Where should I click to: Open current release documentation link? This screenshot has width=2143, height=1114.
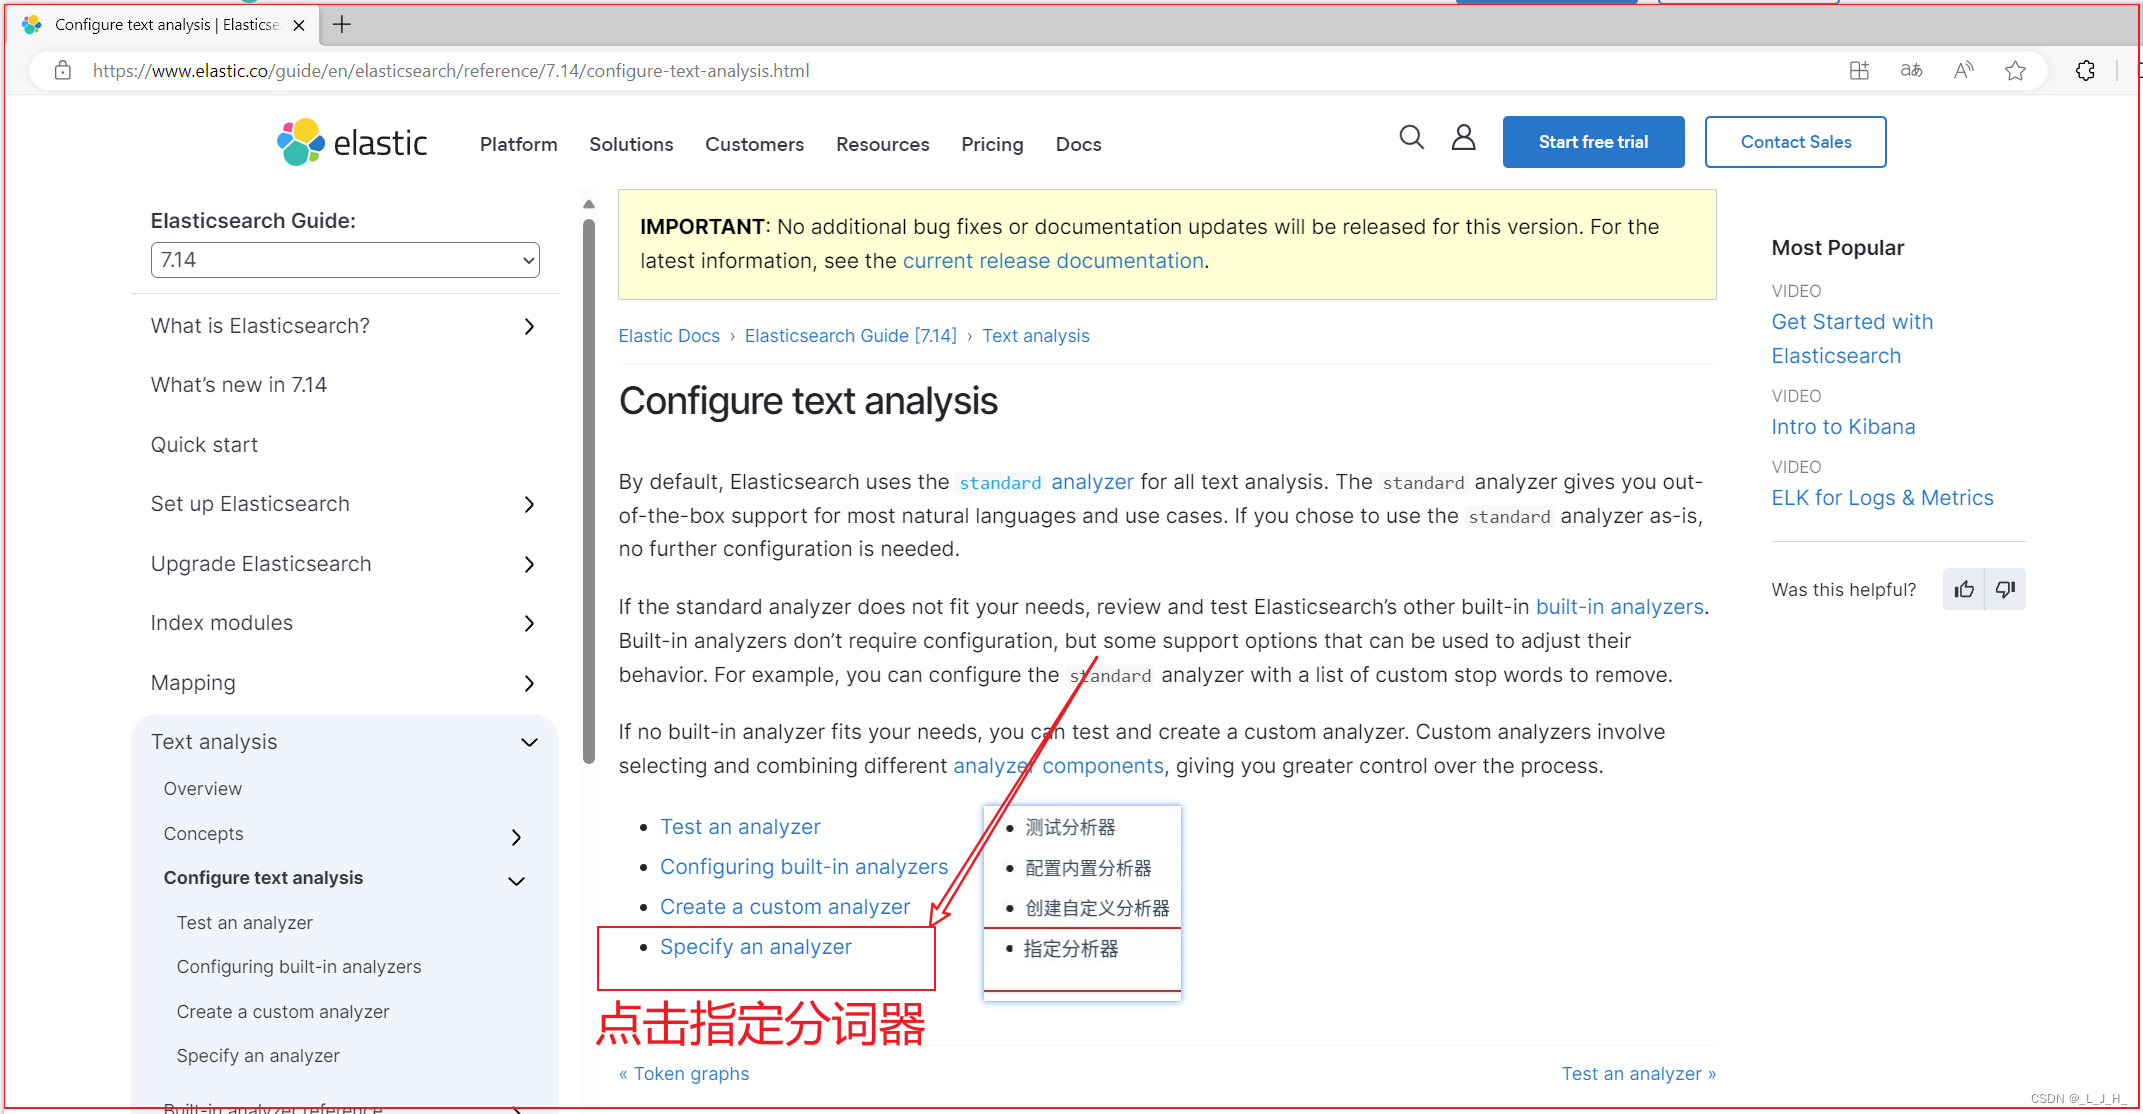point(1053,261)
